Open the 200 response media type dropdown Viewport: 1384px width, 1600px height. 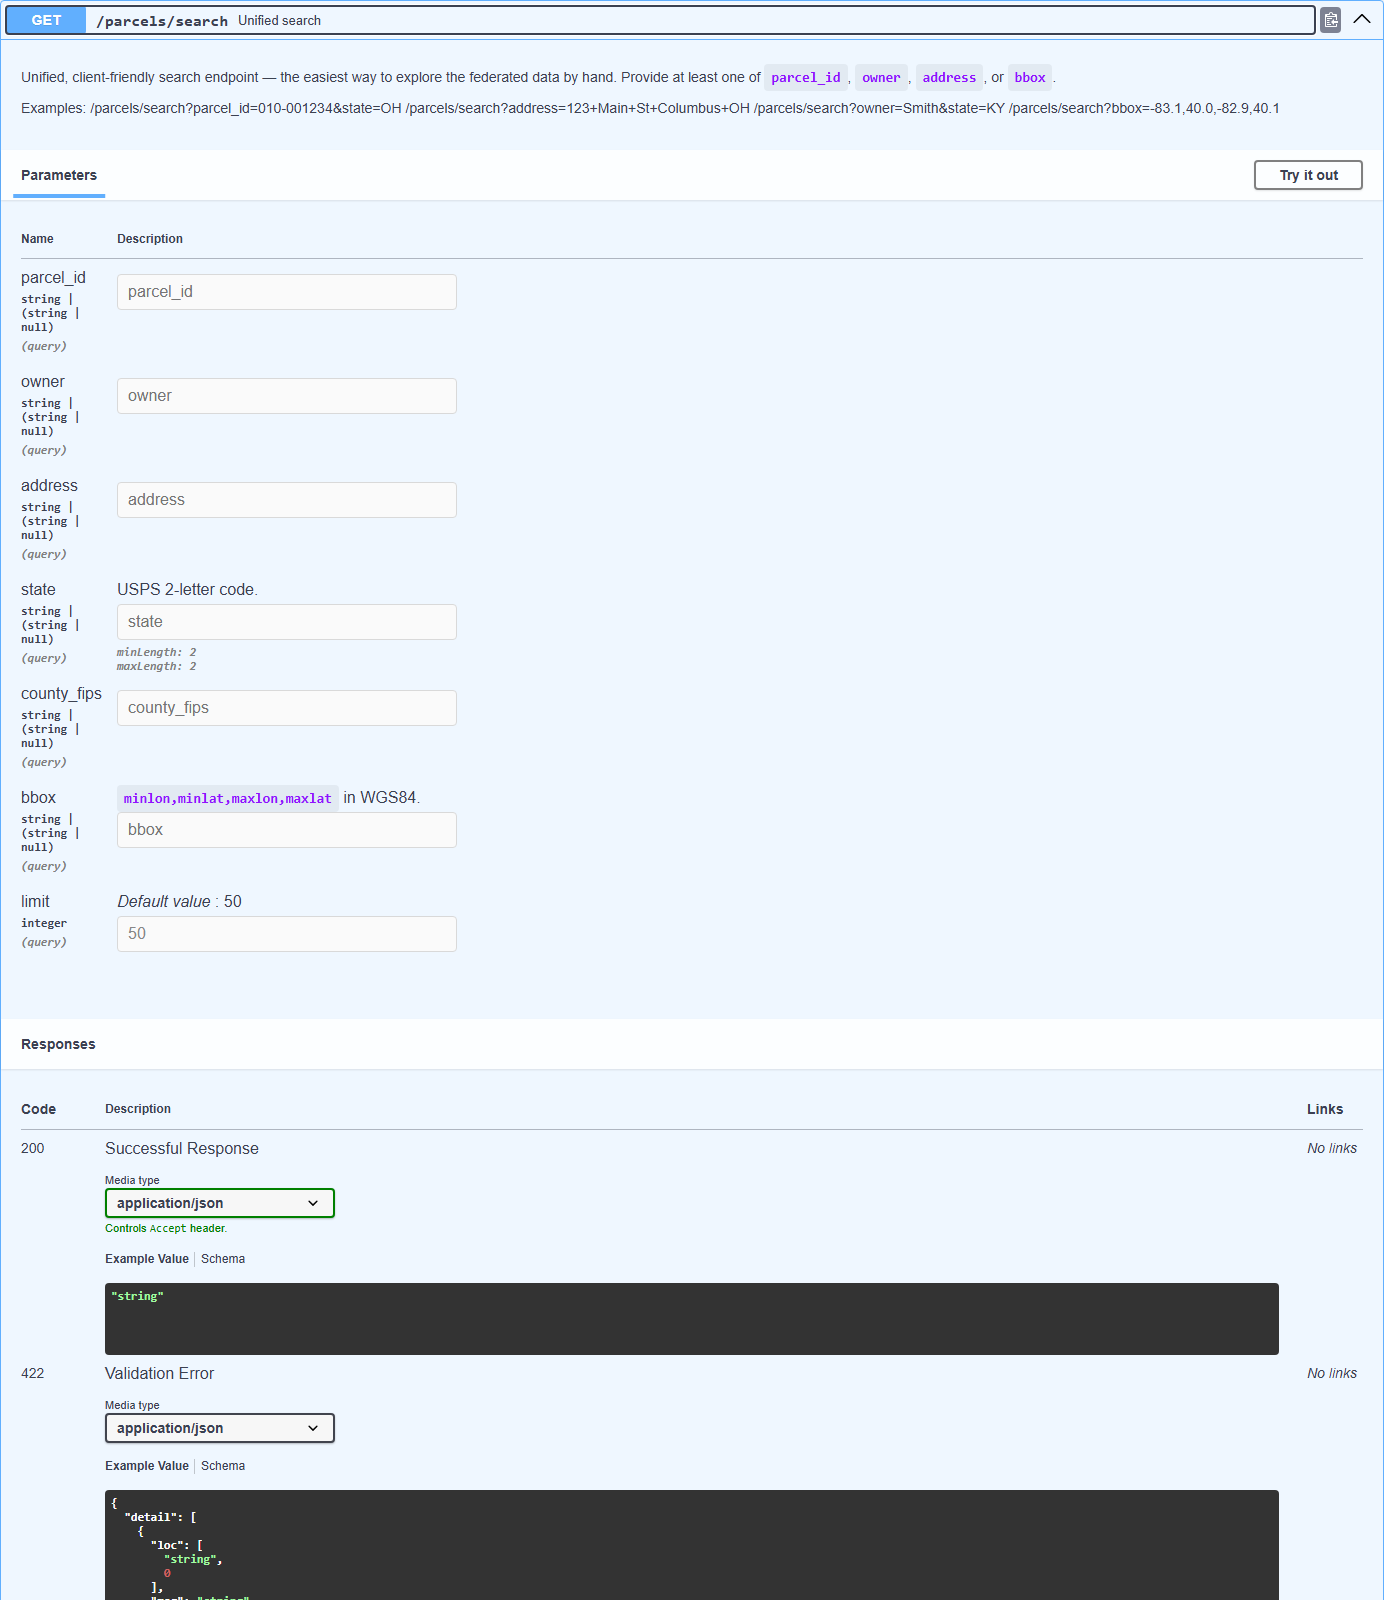point(220,1203)
